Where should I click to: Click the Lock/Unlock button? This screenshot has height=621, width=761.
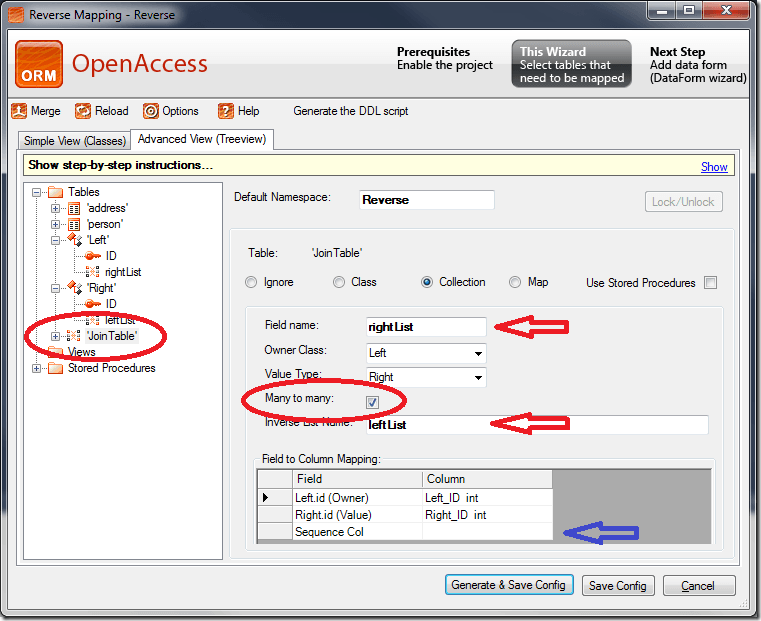[683, 202]
